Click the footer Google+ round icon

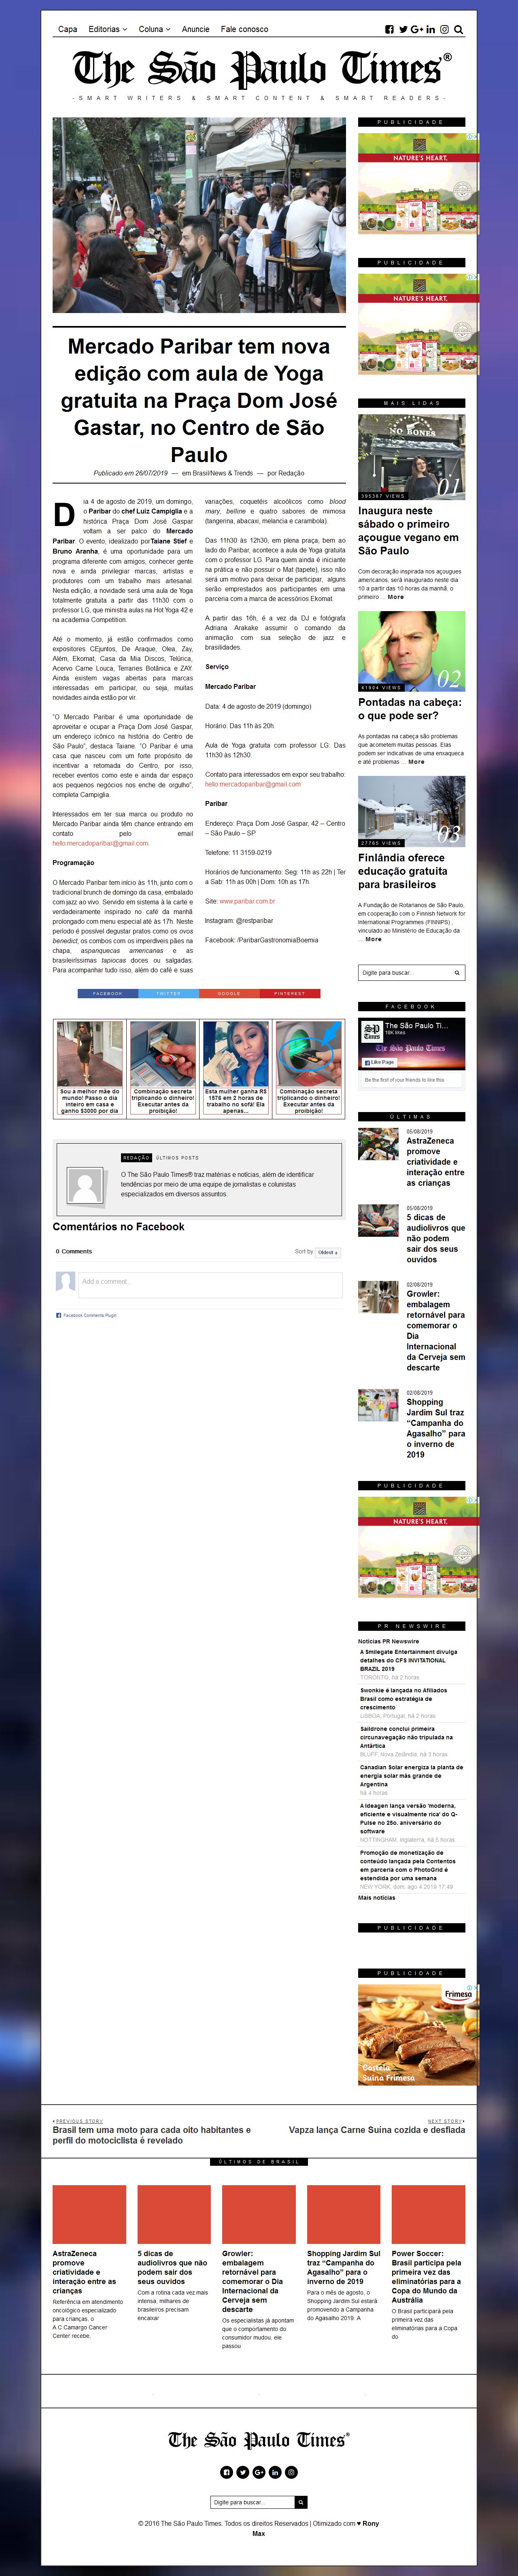[x=259, y=2472]
